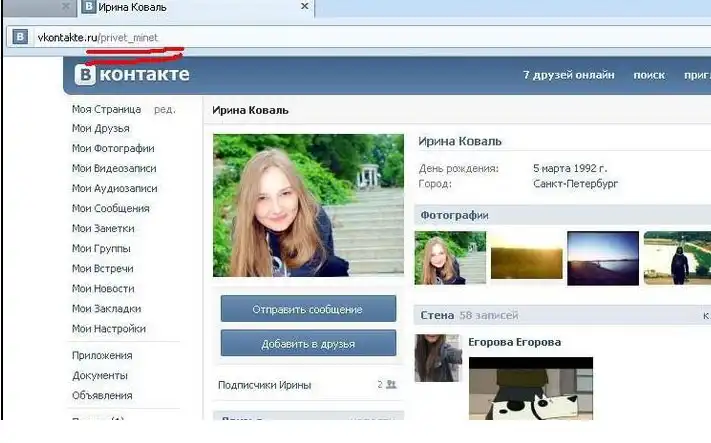Viewport: 711px width, 443px height.
Task: Open the large profile photo
Action: click(308, 205)
